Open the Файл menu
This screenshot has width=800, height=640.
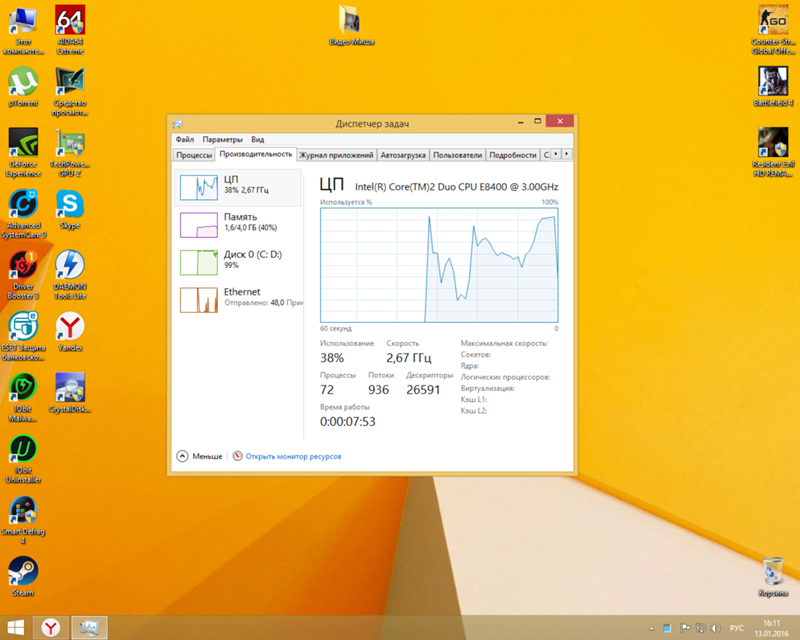185,139
